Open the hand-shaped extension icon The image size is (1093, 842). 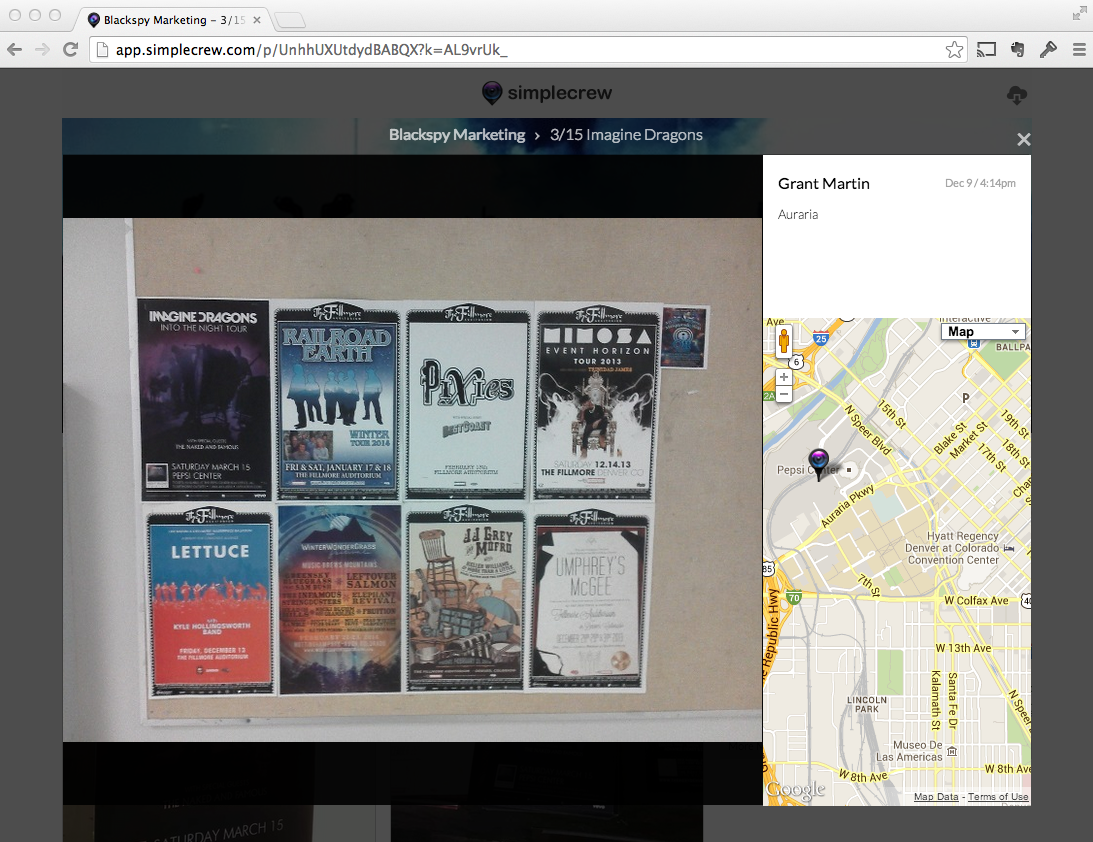tap(1018, 49)
